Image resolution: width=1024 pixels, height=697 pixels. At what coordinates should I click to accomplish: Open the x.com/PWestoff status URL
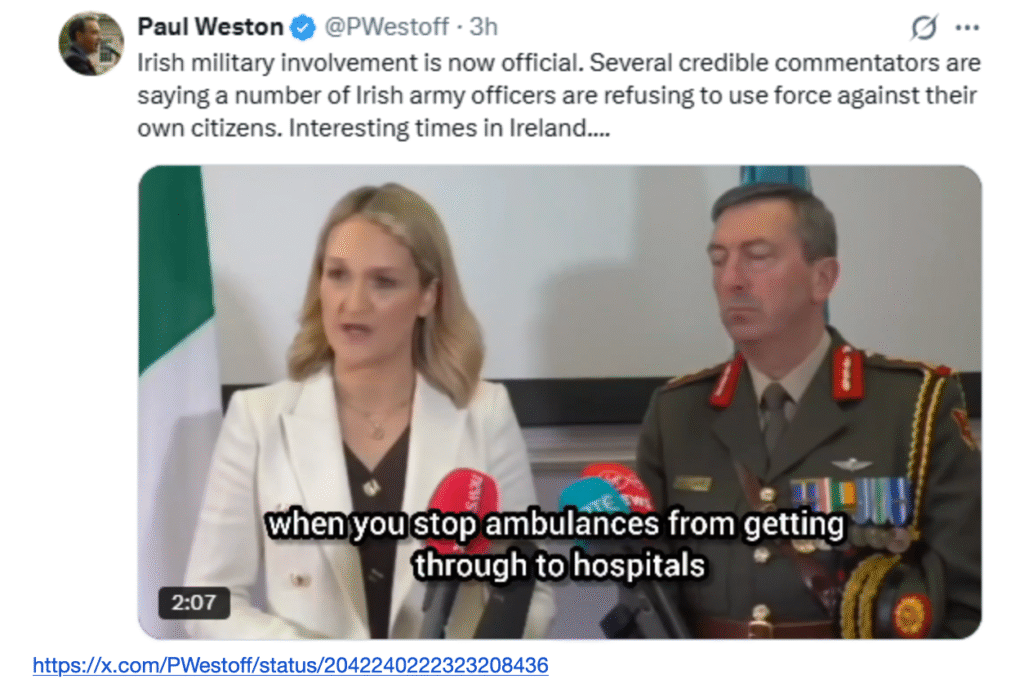[291, 665]
